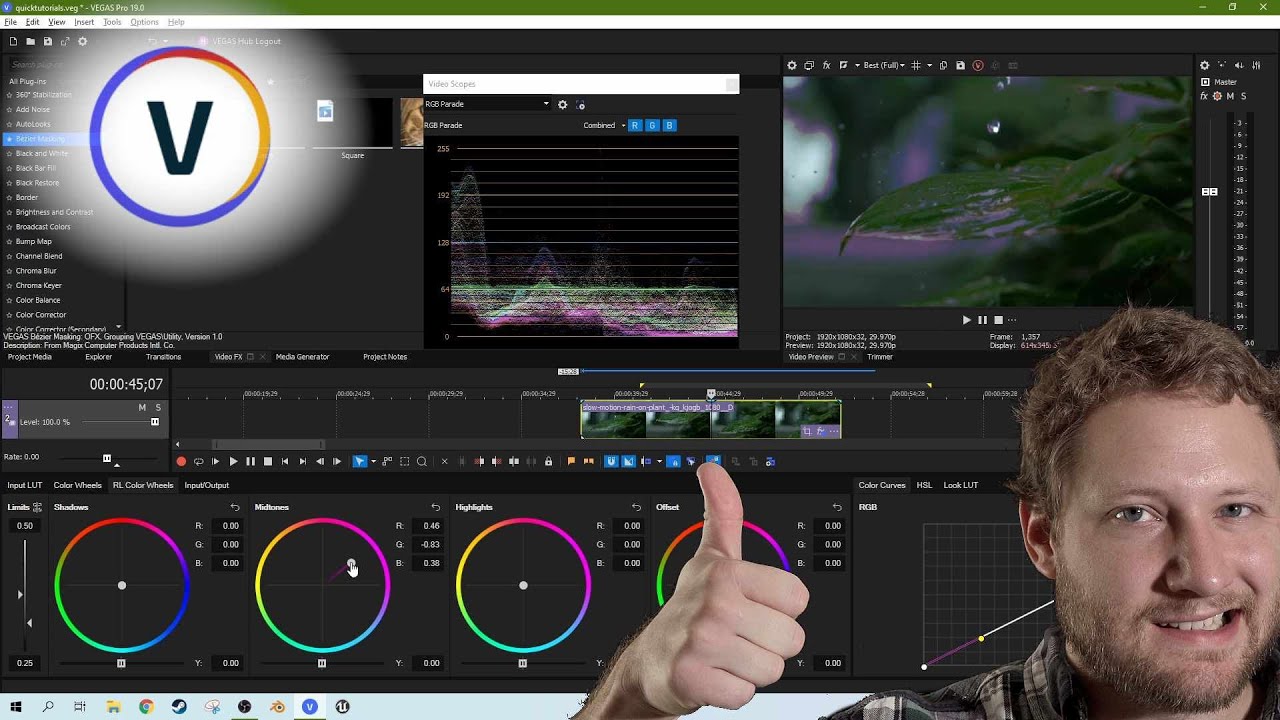Open Master bus audio properties gear
This screenshot has width=1280, height=720.
tap(1204, 65)
